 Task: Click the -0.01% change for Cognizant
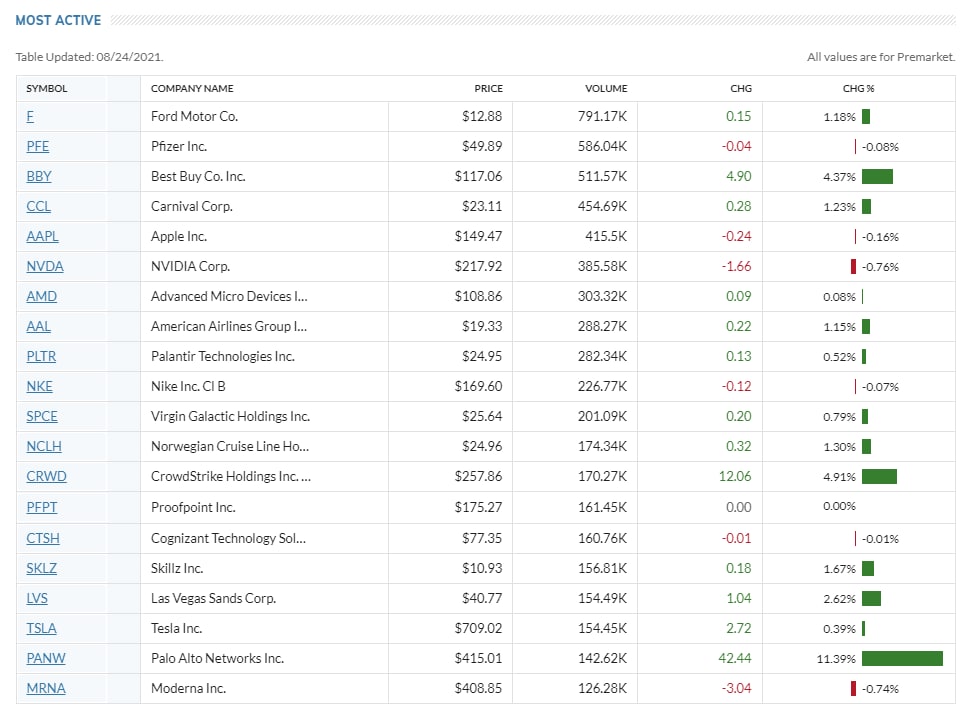880,539
